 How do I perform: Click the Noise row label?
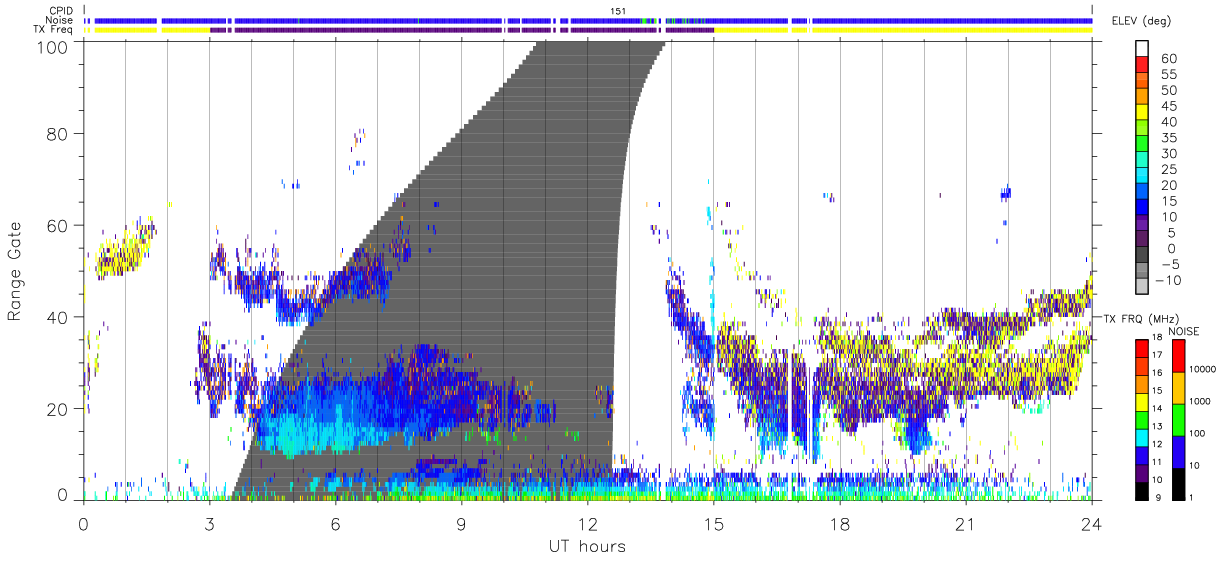point(59,20)
